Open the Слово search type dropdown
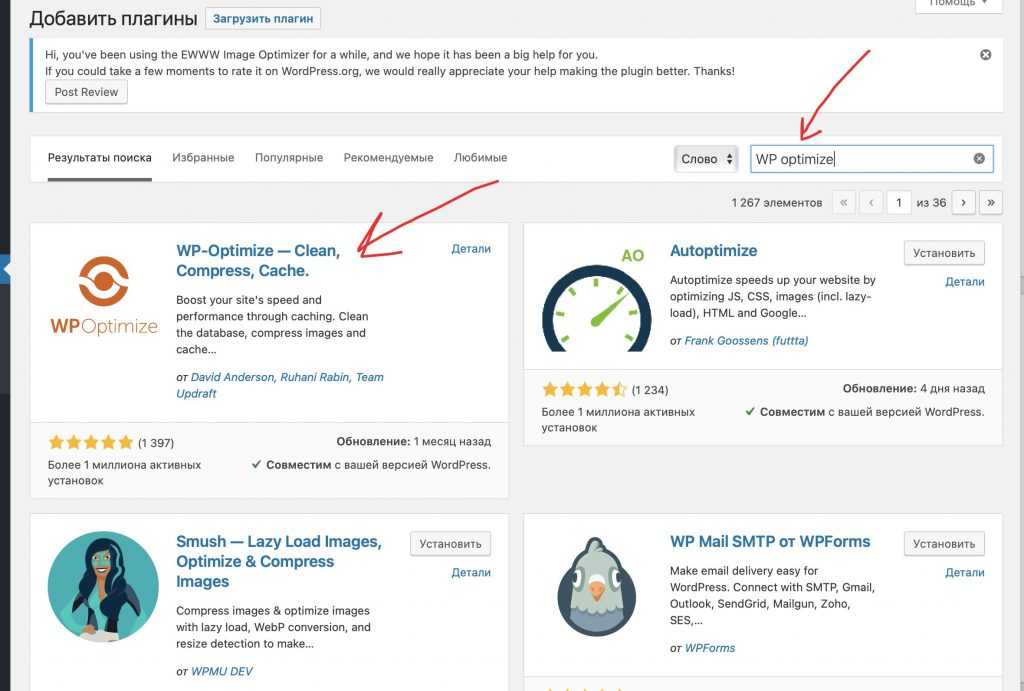 (708, 158)
